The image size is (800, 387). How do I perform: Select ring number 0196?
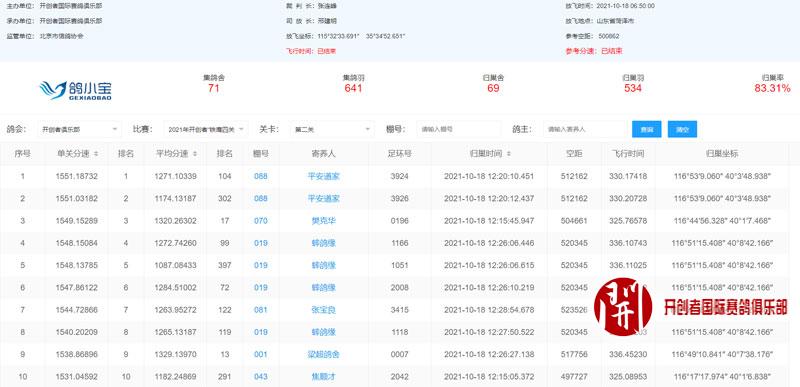pos(399,221)
